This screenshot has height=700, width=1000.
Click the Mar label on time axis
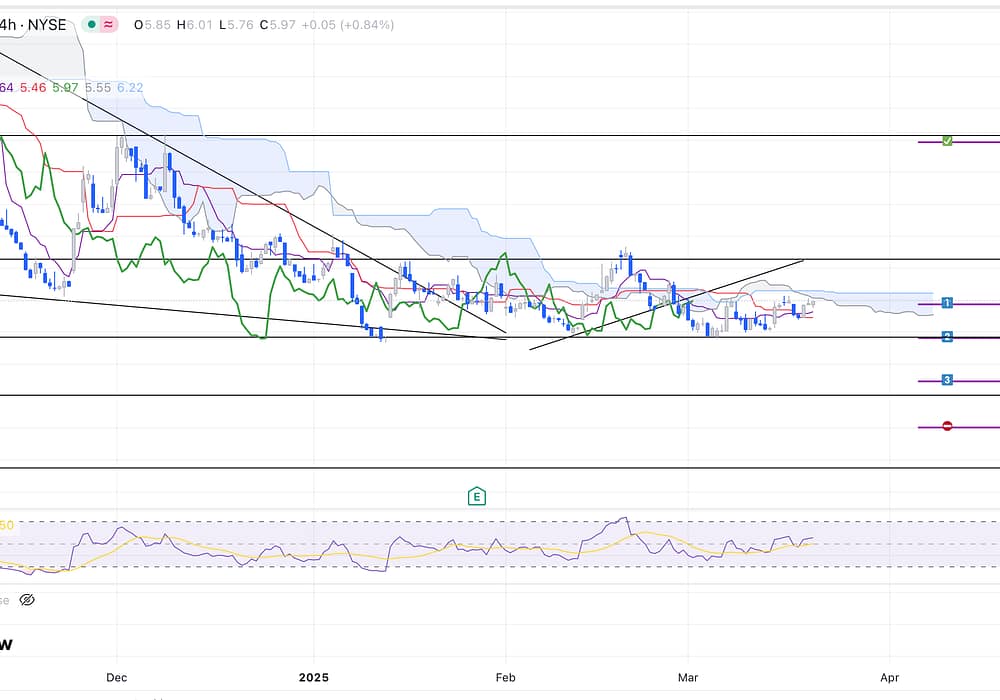pyautogui.click(x=689, y=677)
